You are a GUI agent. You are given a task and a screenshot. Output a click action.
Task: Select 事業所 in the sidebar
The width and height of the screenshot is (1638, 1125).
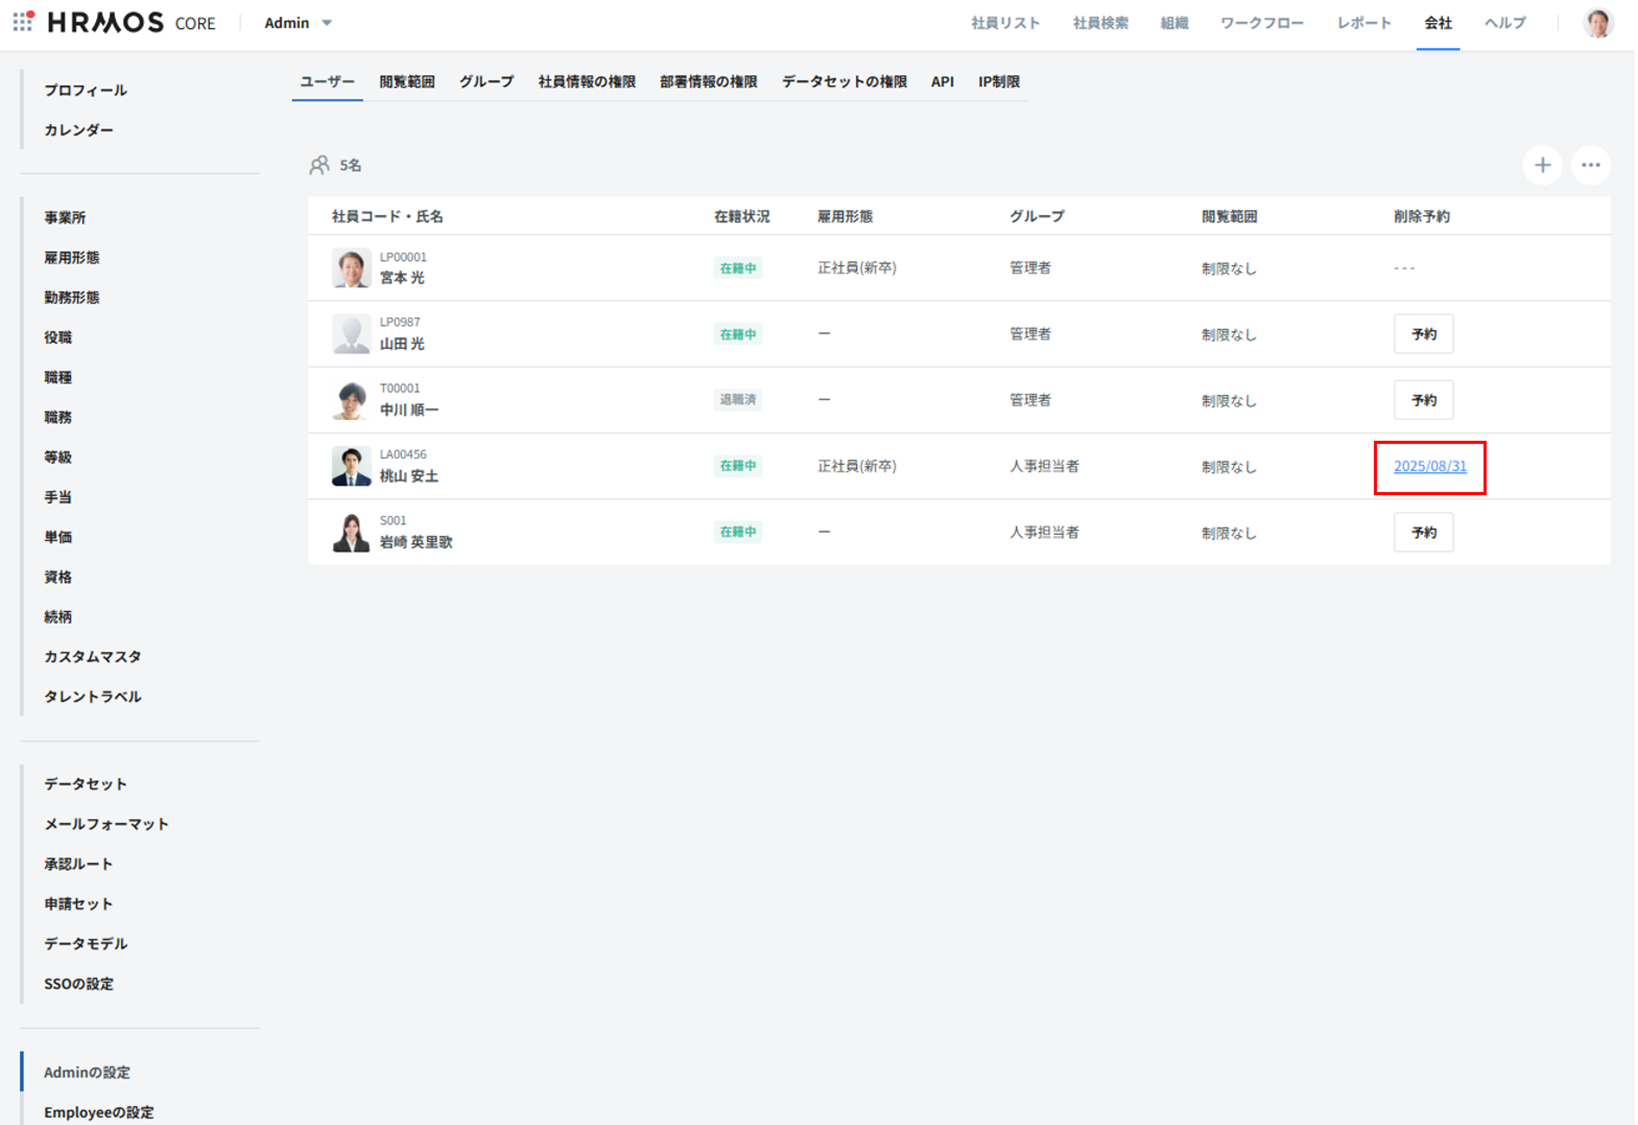click(x=65, y=217)
